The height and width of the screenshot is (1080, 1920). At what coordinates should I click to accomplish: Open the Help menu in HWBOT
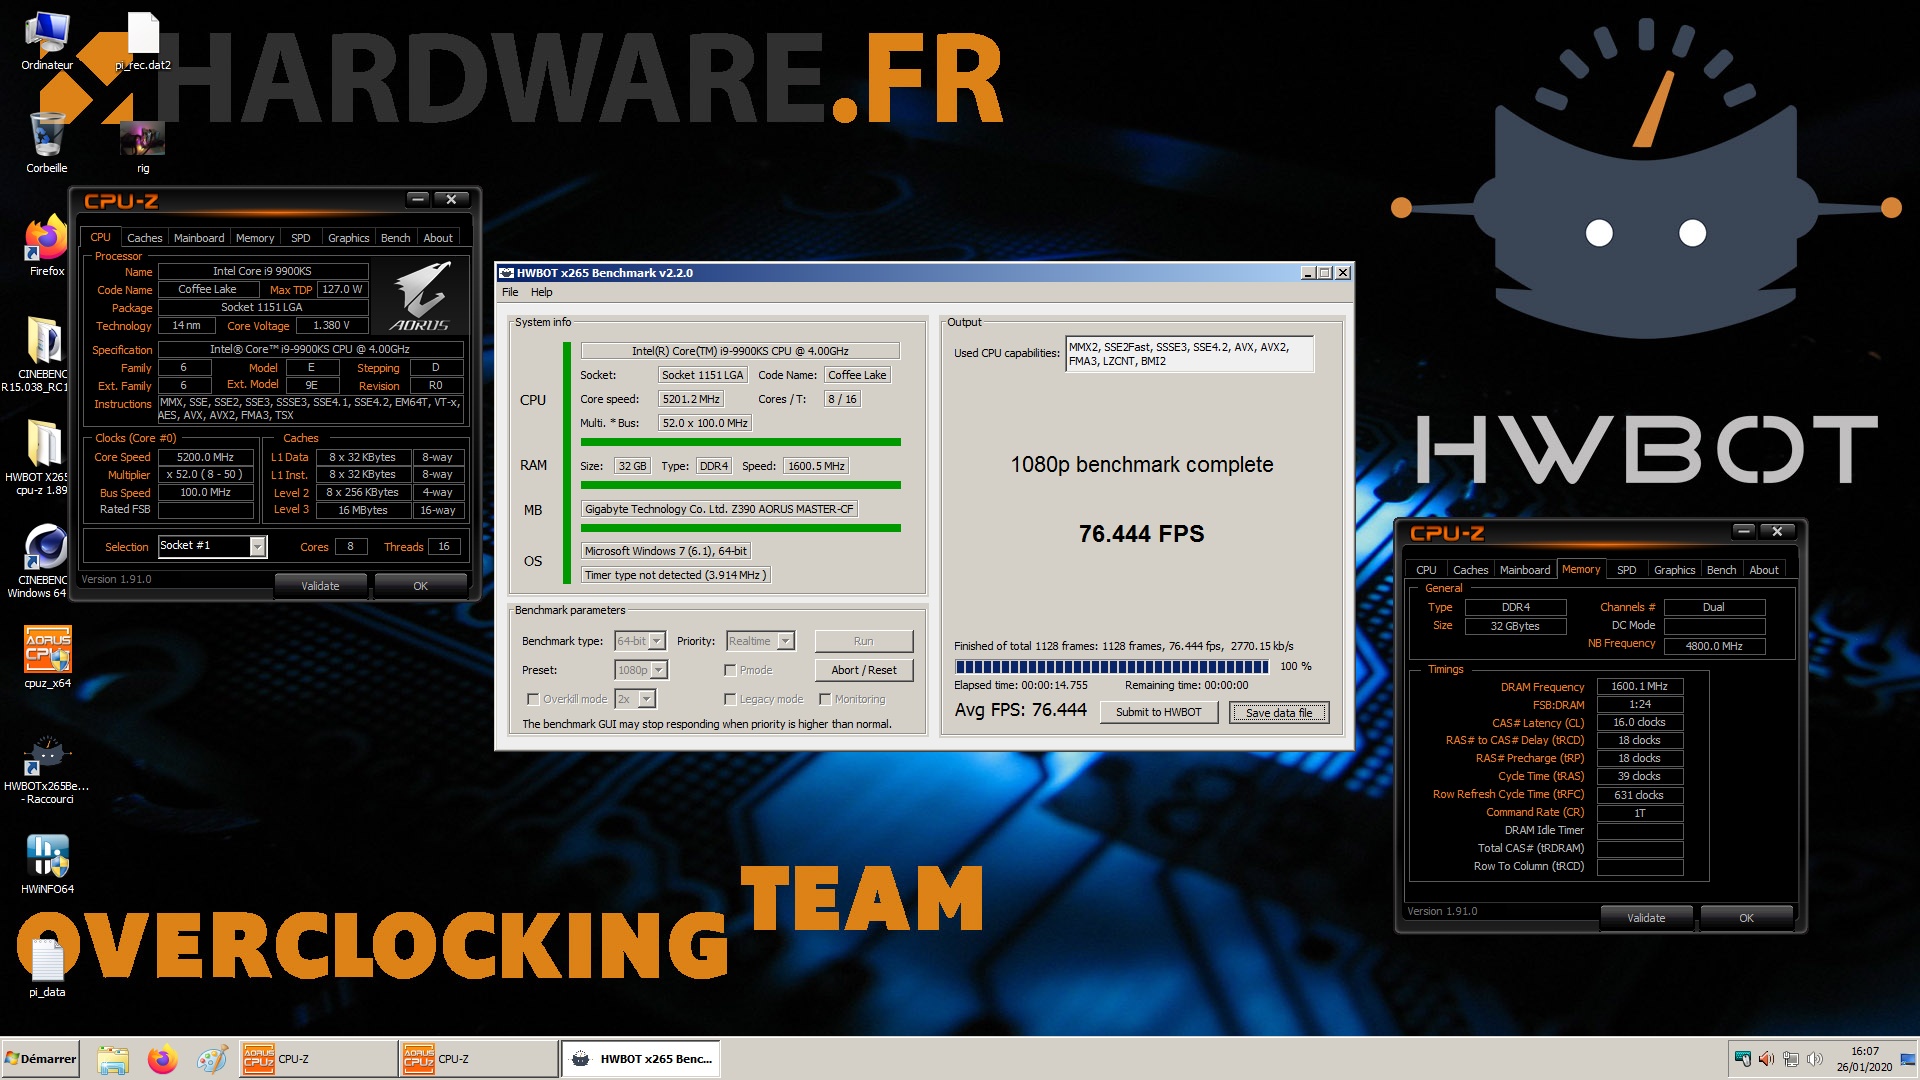tap(541, 292)
